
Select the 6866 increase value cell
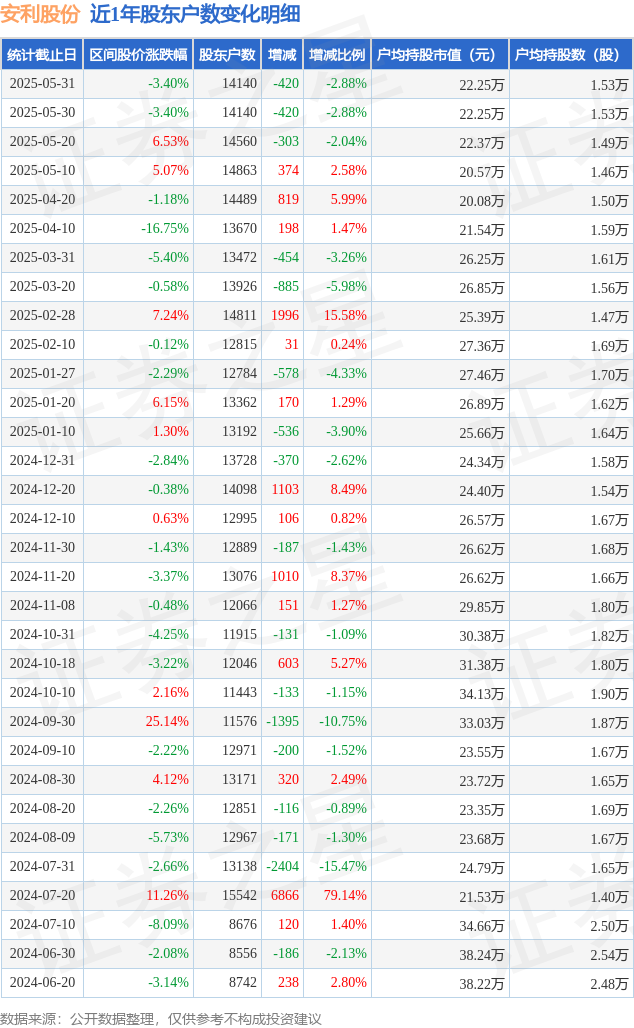coord(285,896)
